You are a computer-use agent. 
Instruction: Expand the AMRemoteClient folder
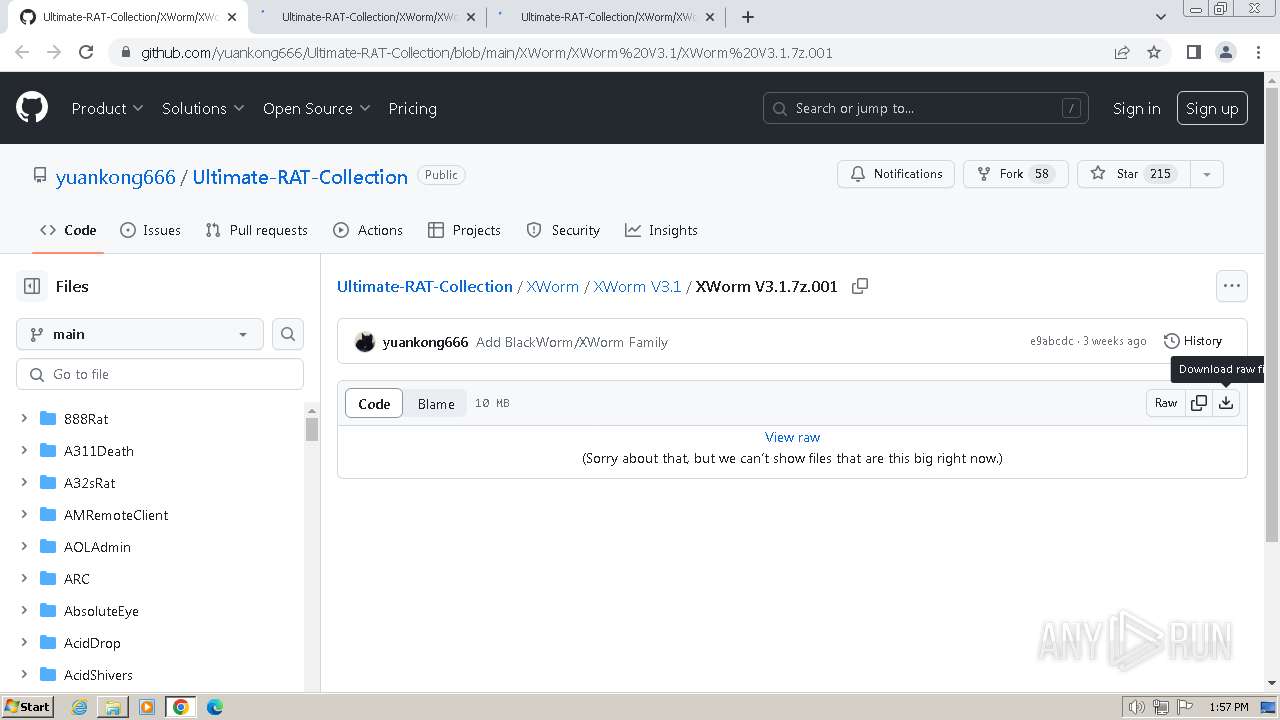tap(24, 515)
